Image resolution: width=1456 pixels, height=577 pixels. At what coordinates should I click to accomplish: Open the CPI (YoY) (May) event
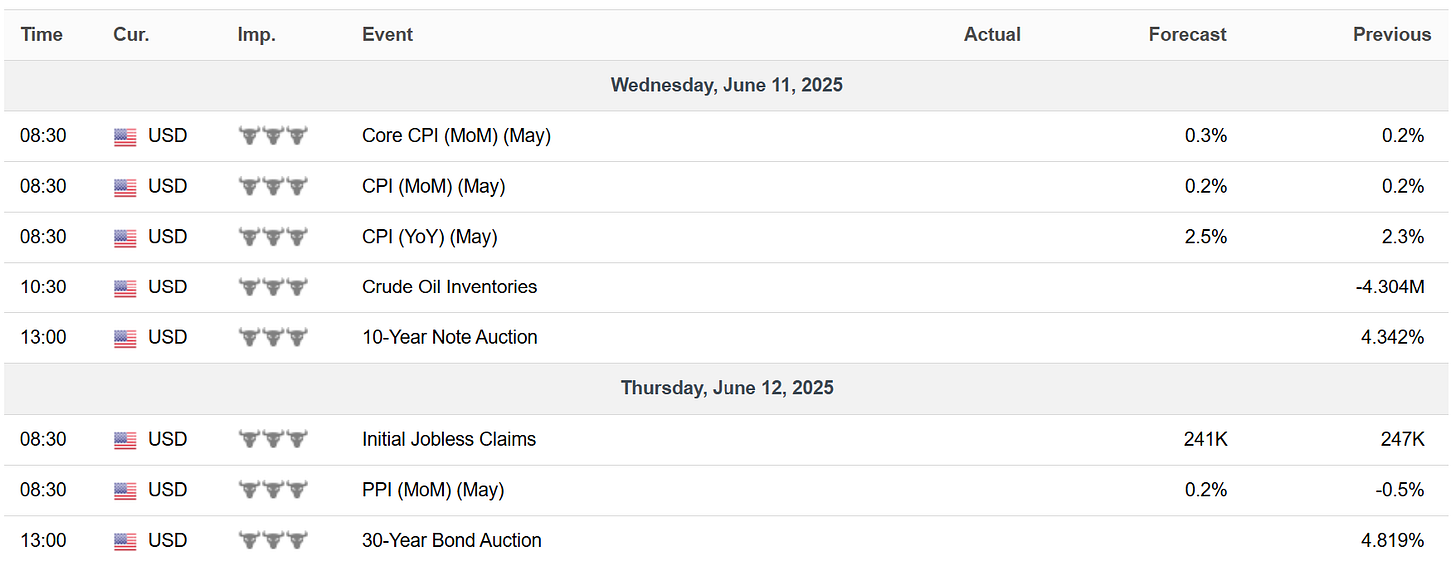(429, 237)
